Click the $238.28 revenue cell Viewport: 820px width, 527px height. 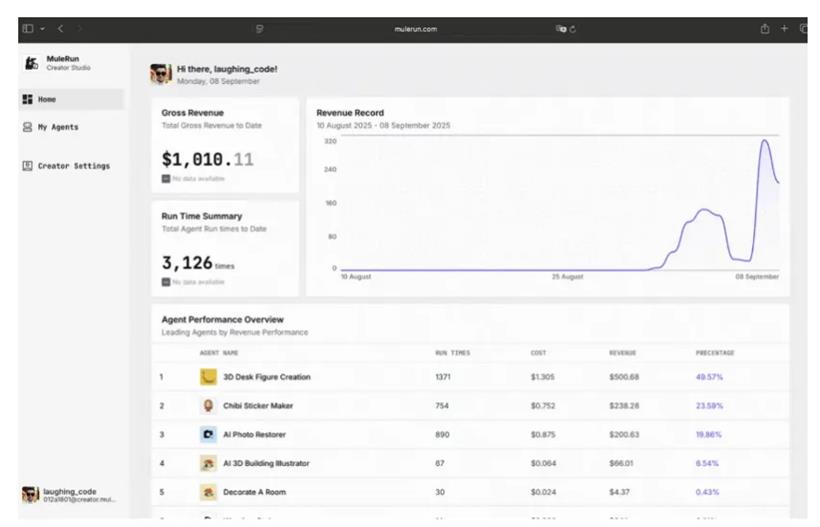click(x=624, y=406)
